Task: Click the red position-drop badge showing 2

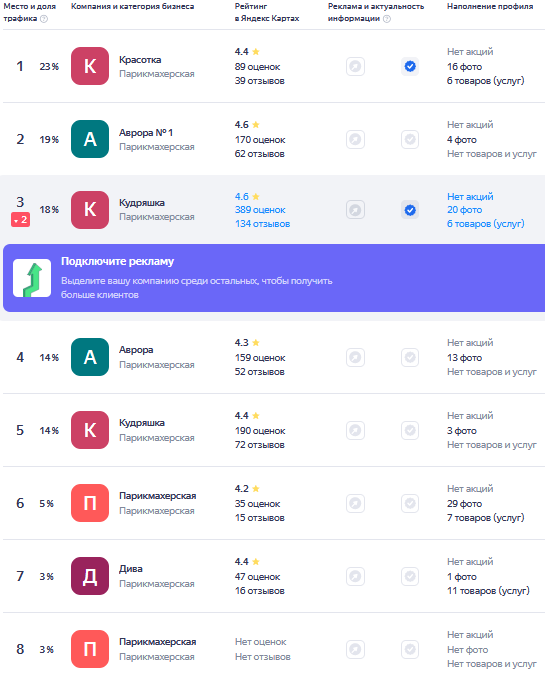Action: (20, 220)
